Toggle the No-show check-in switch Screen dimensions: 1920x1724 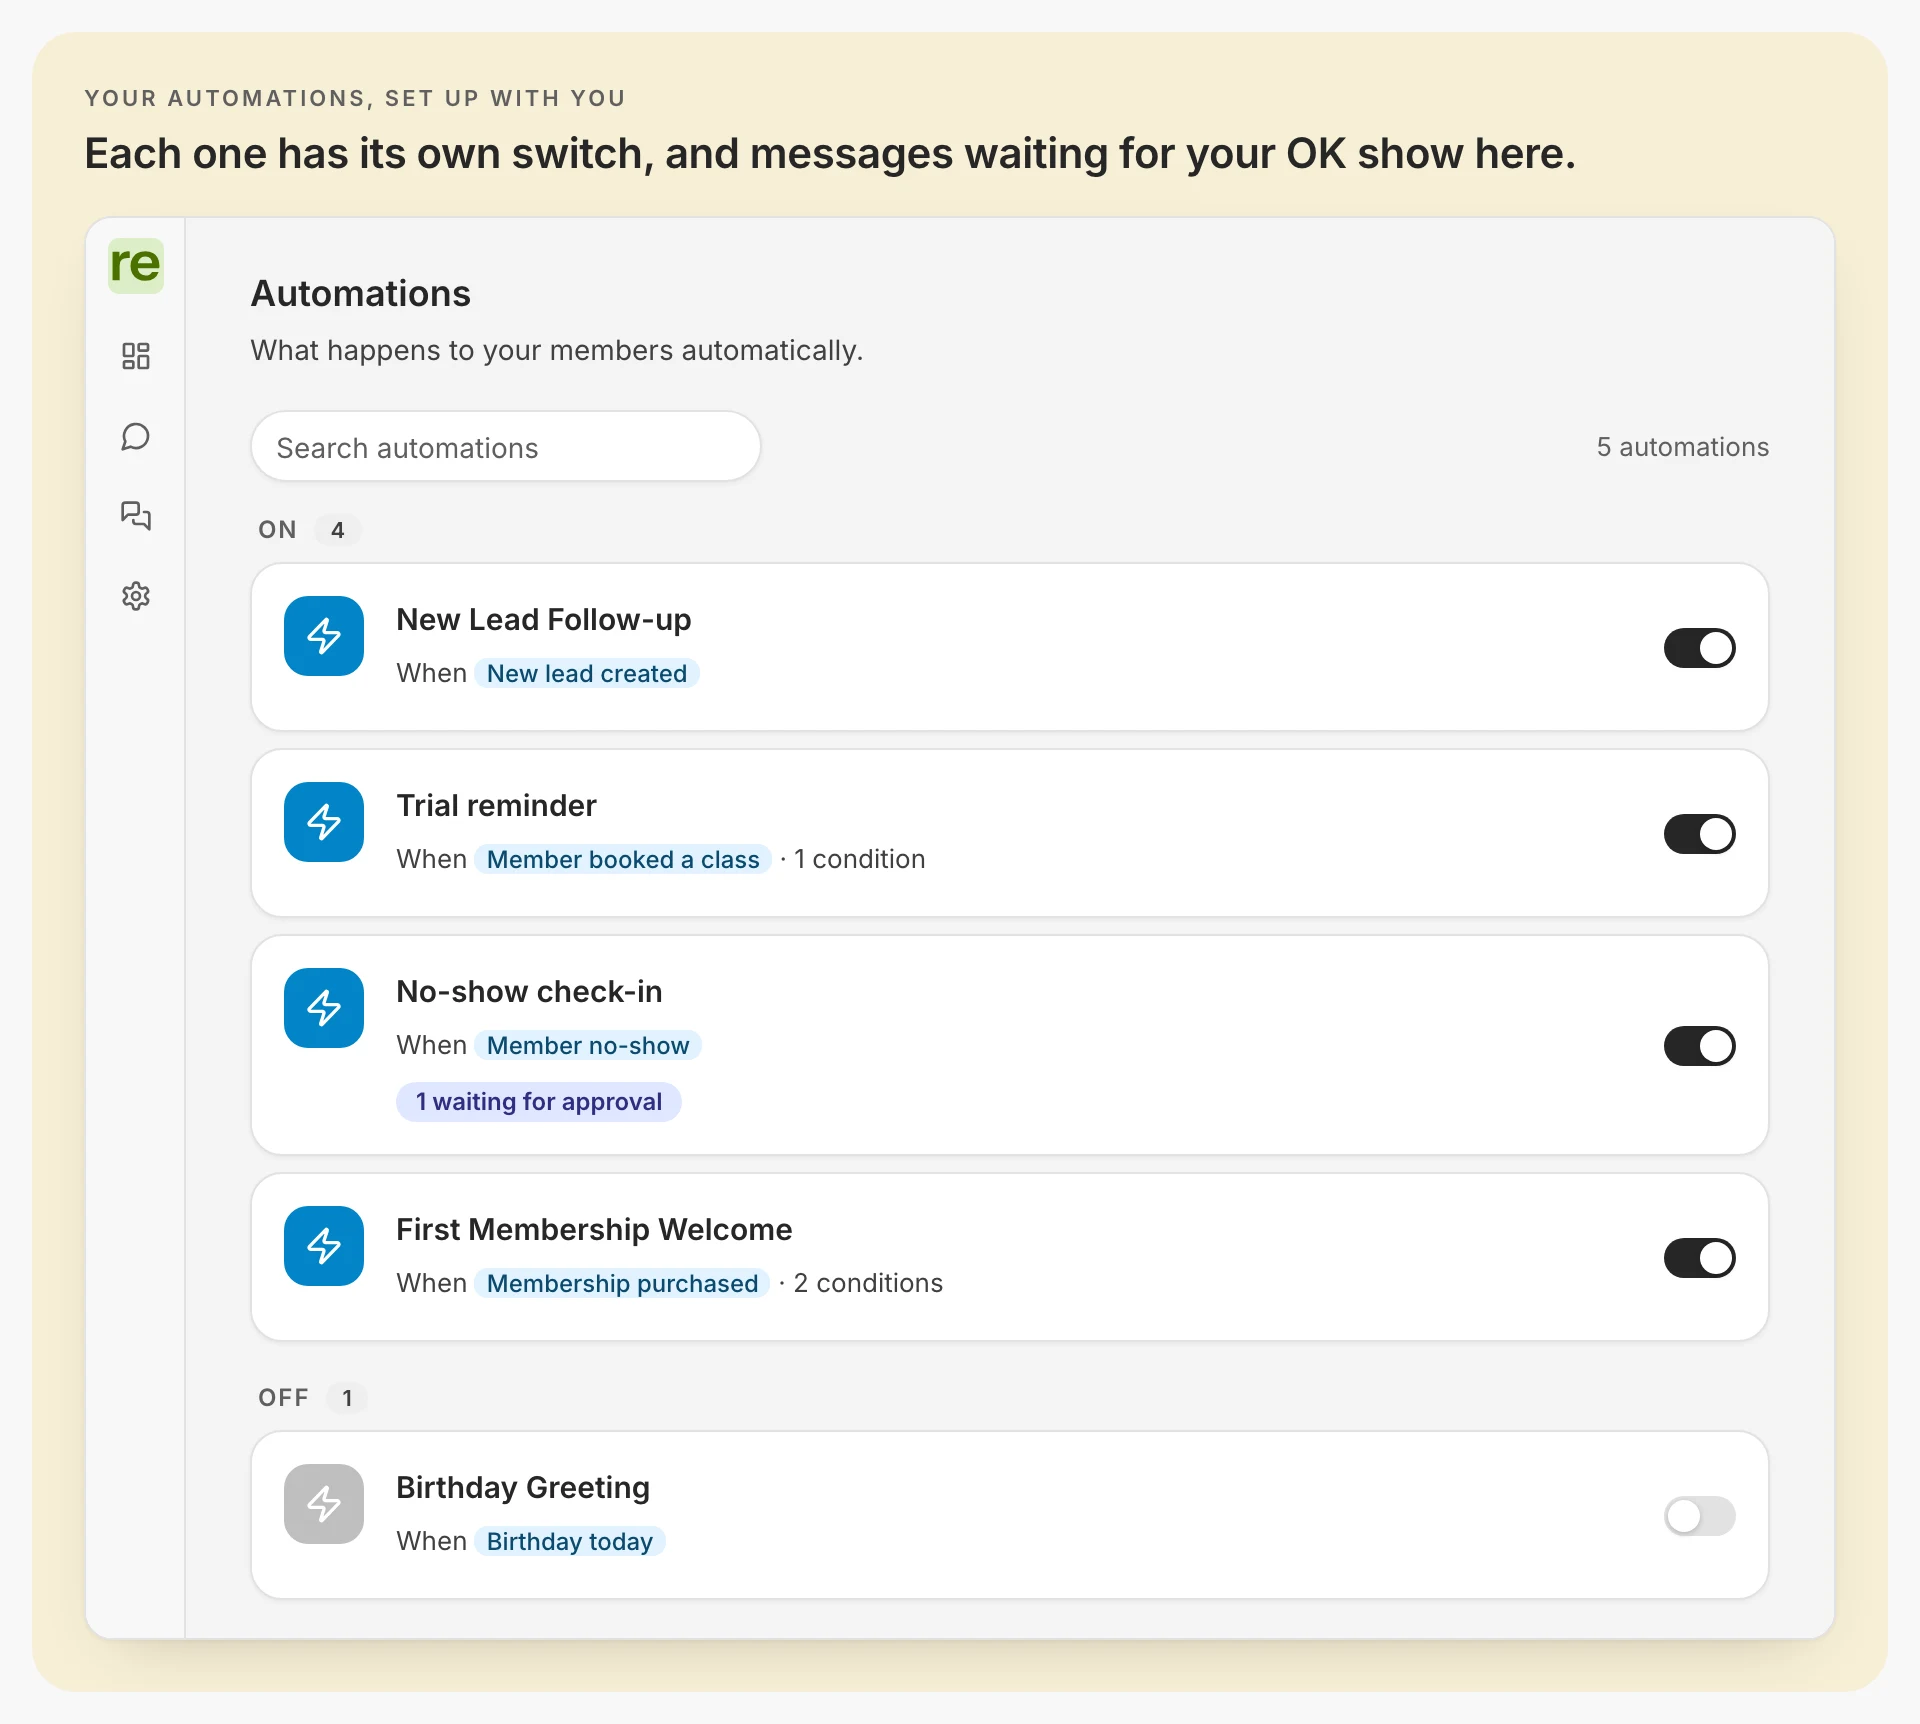pos(1700,1046)
